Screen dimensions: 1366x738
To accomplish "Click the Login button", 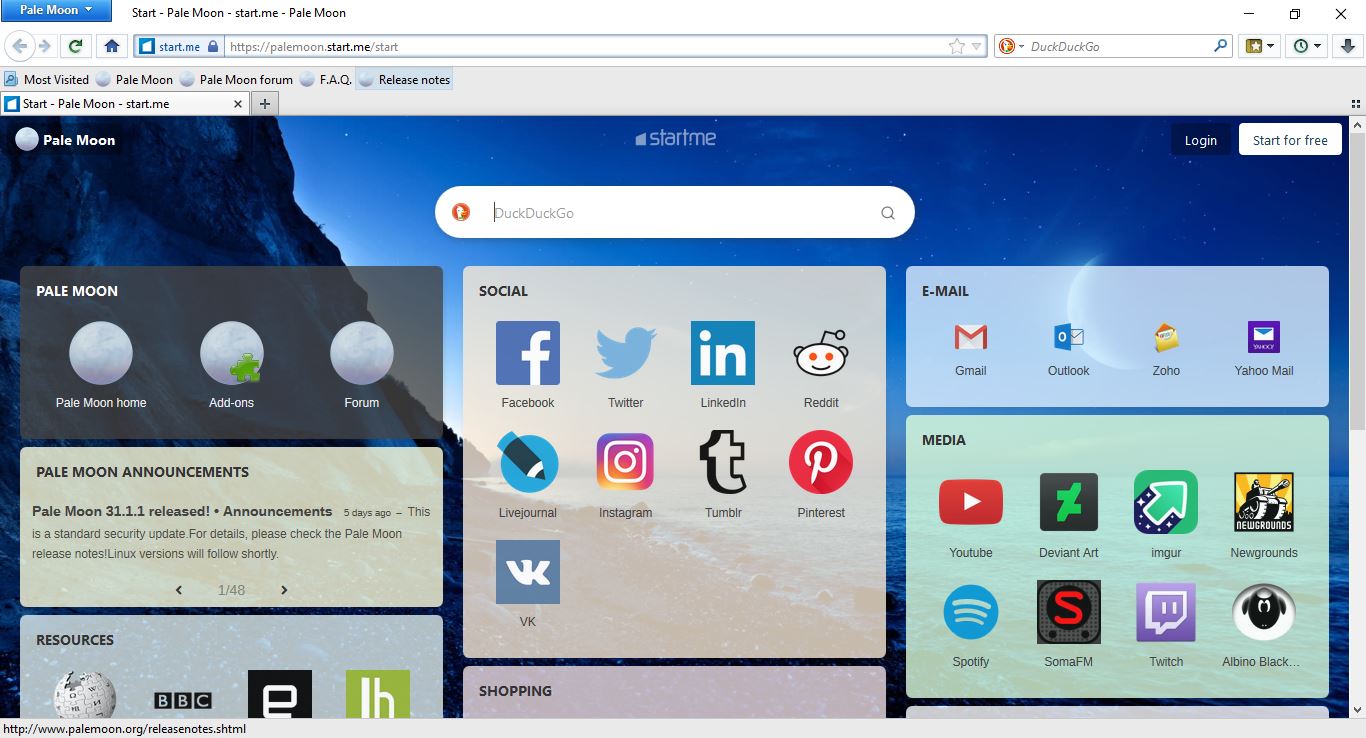I will (x=1201, y=140).
